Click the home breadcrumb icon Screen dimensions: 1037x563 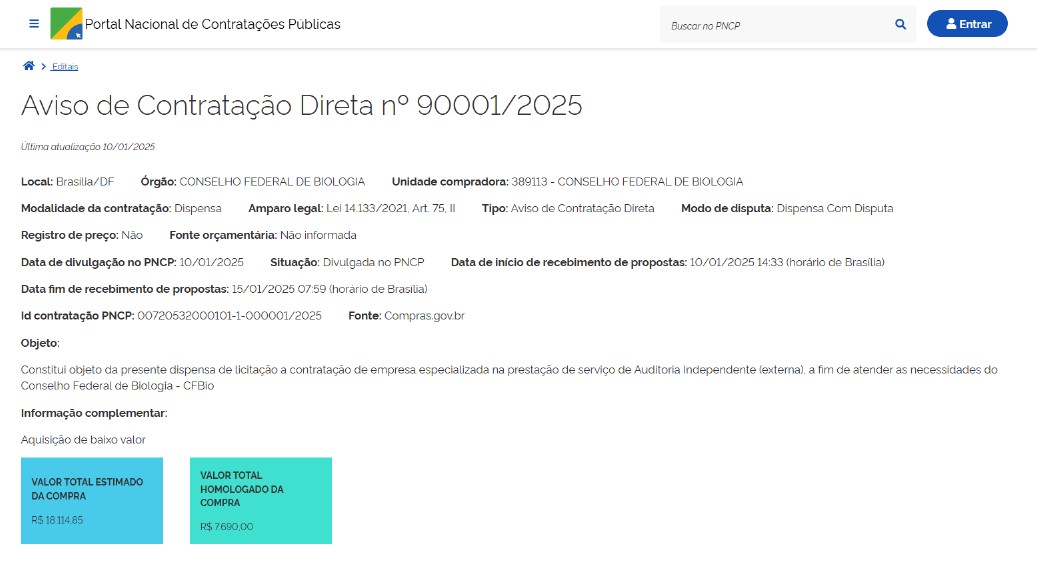[x=28, y=66]
